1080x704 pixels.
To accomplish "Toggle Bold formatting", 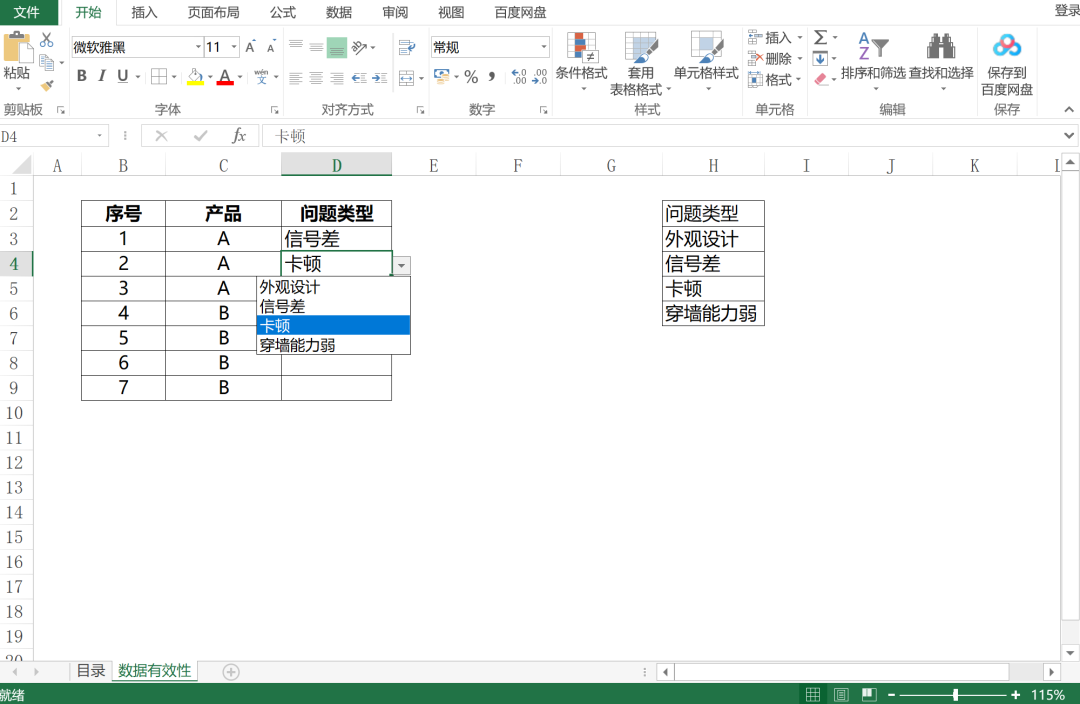I will coord(82,76).
